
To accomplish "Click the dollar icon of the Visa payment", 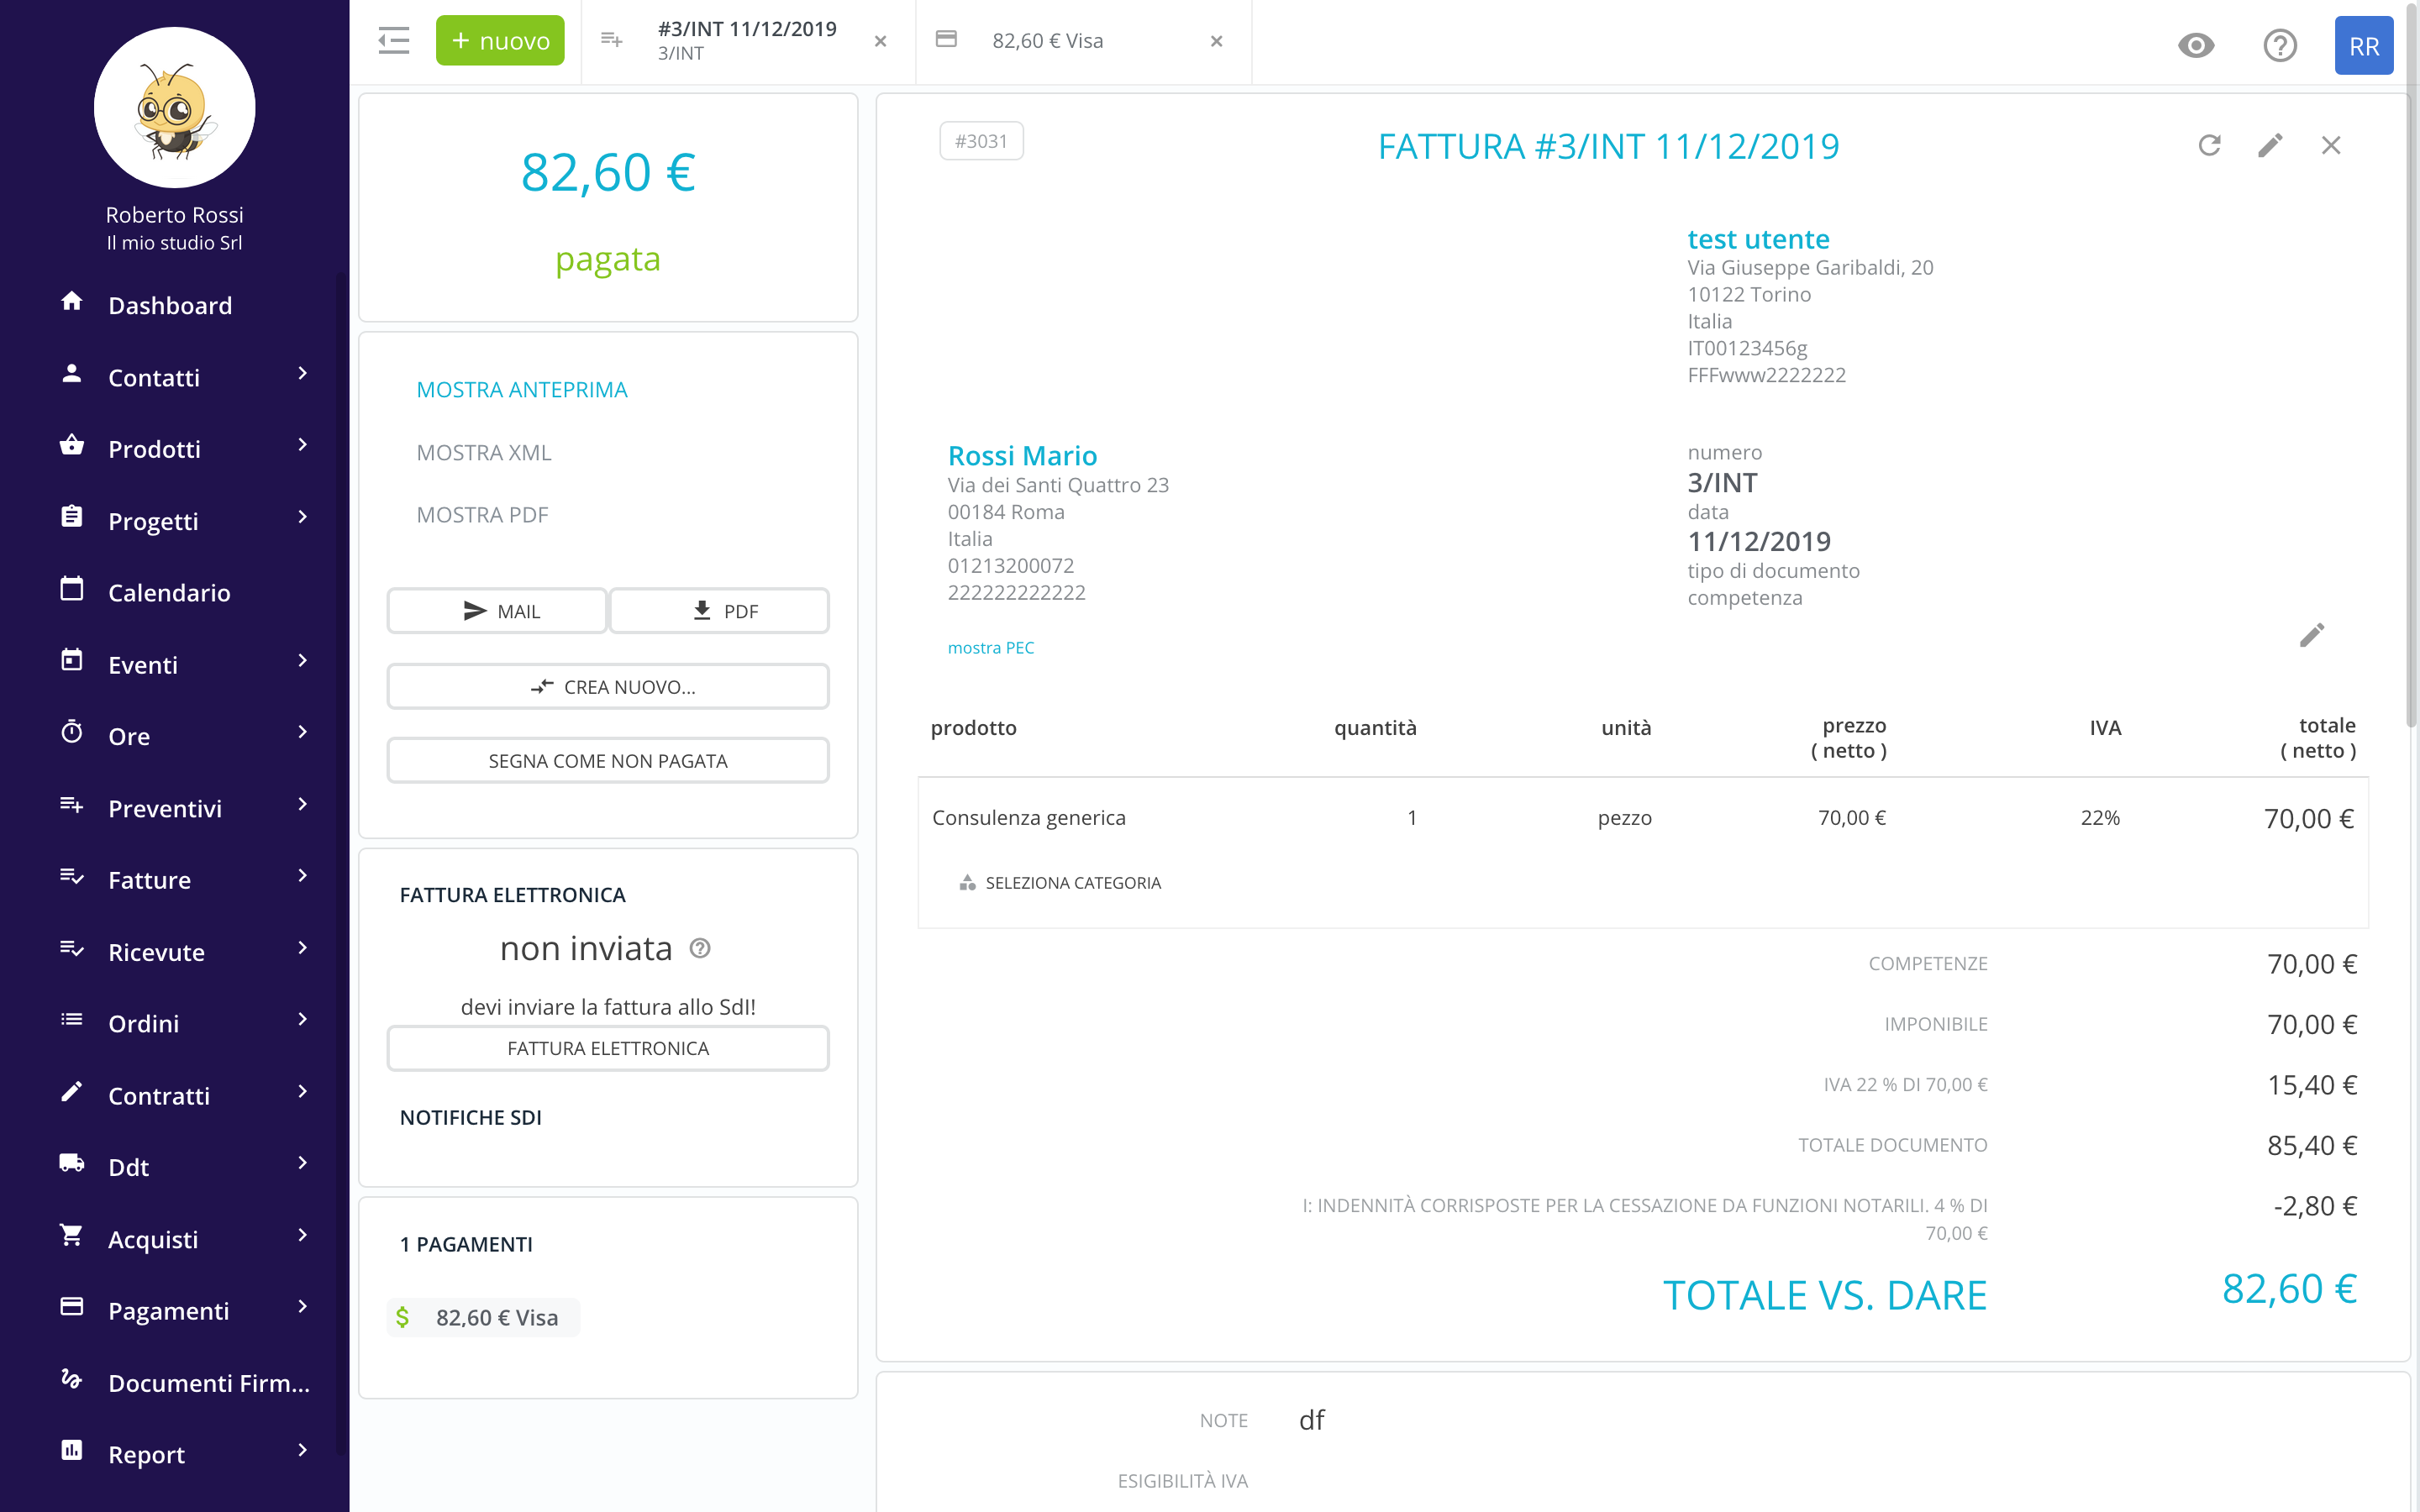I will (x=403, y=1317).
